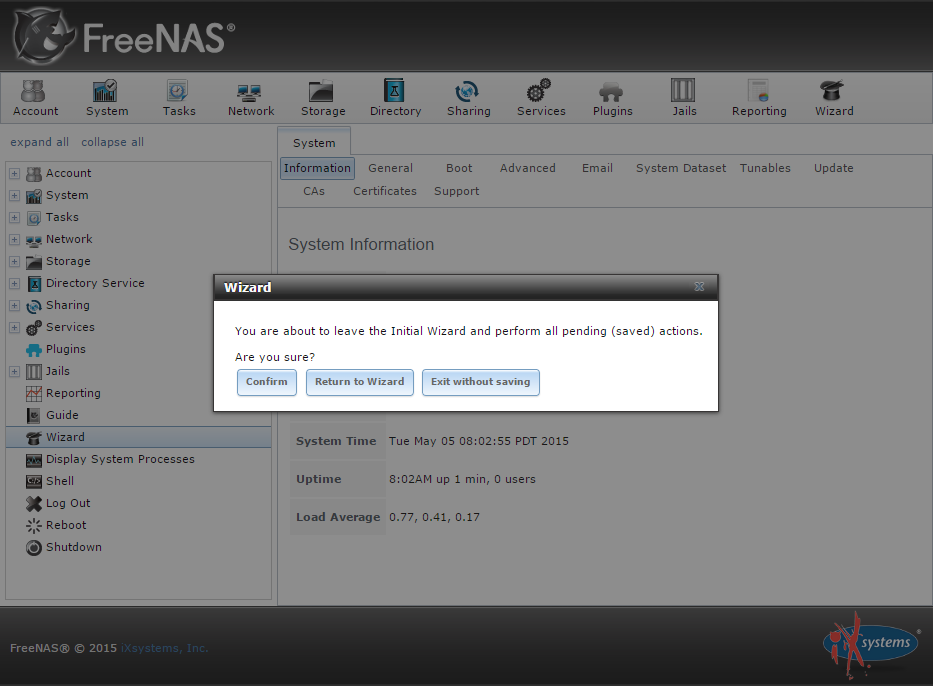Image resolution: width=933 pixels, height=686 pixels.
Task: Click the Shutdown power icon in the sidebar
Action: click(x=34, y=547)
